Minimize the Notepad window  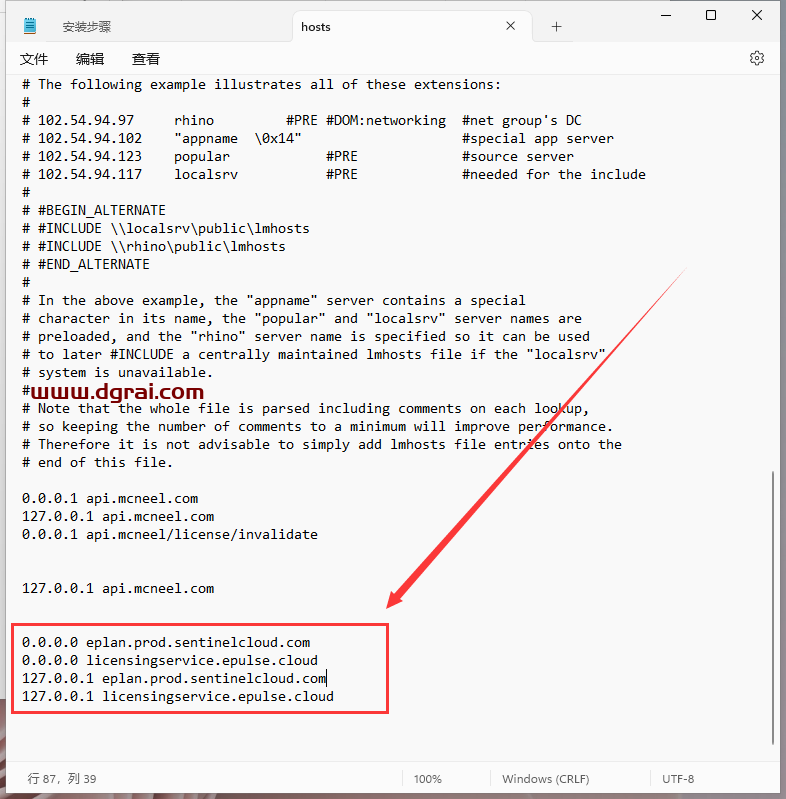[666, 15]
